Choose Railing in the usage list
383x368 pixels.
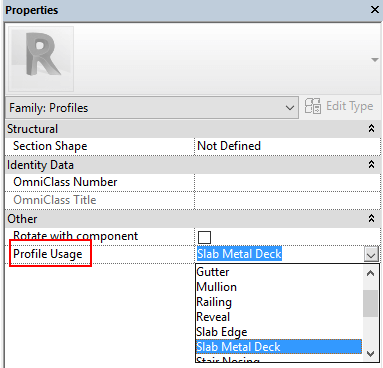click(x=279, y=302)
